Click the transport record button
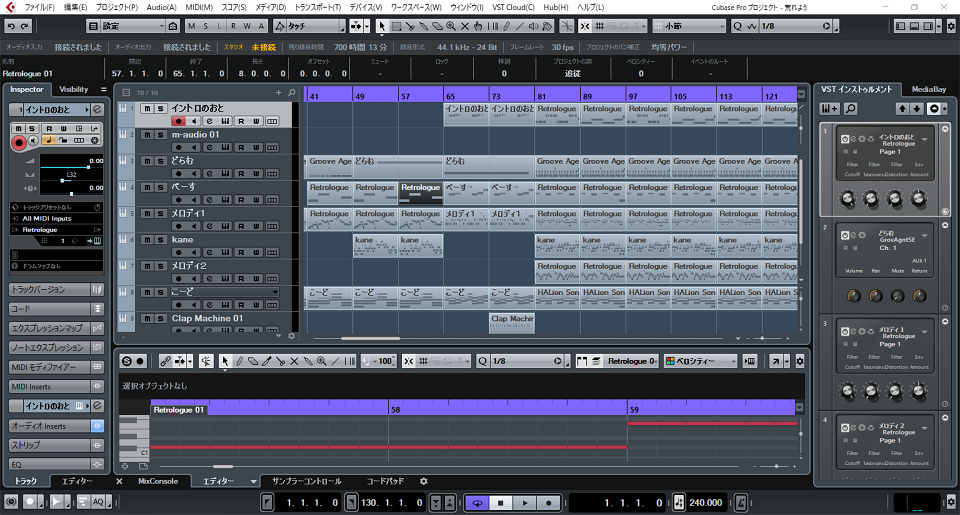 point(549,503)
